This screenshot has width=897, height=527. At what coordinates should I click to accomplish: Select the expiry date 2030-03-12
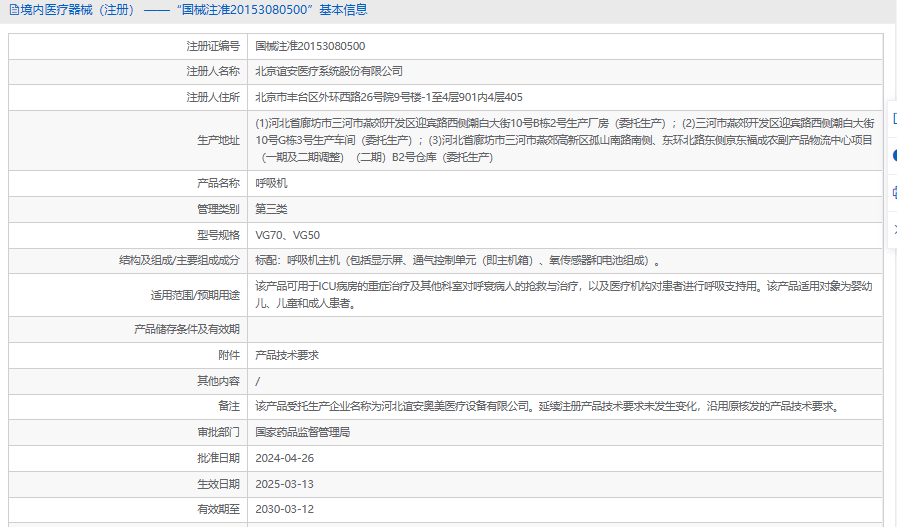pyautogui.click(x=284, y=509)
